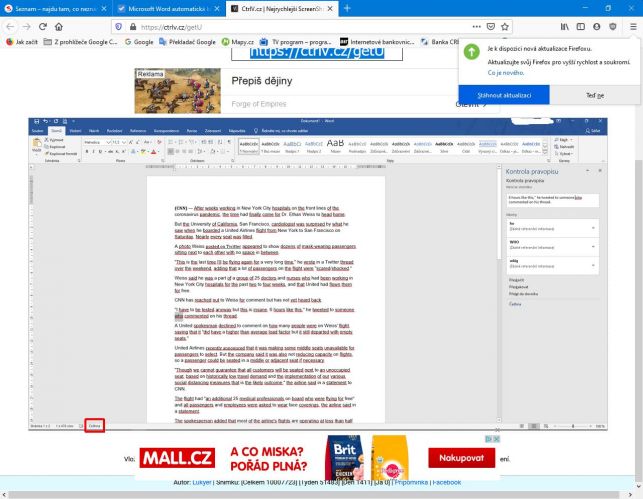
Task: Reload the current page
Action: (x=43, y=27)
